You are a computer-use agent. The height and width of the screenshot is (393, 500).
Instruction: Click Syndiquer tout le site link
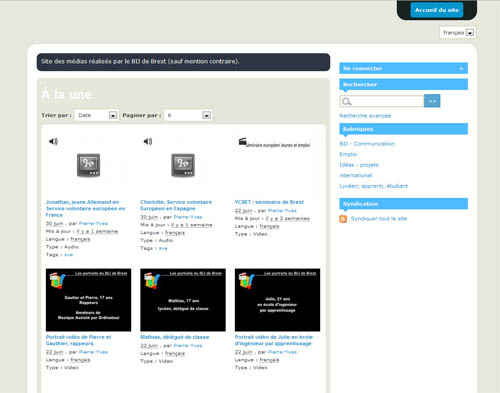[379, 219]
